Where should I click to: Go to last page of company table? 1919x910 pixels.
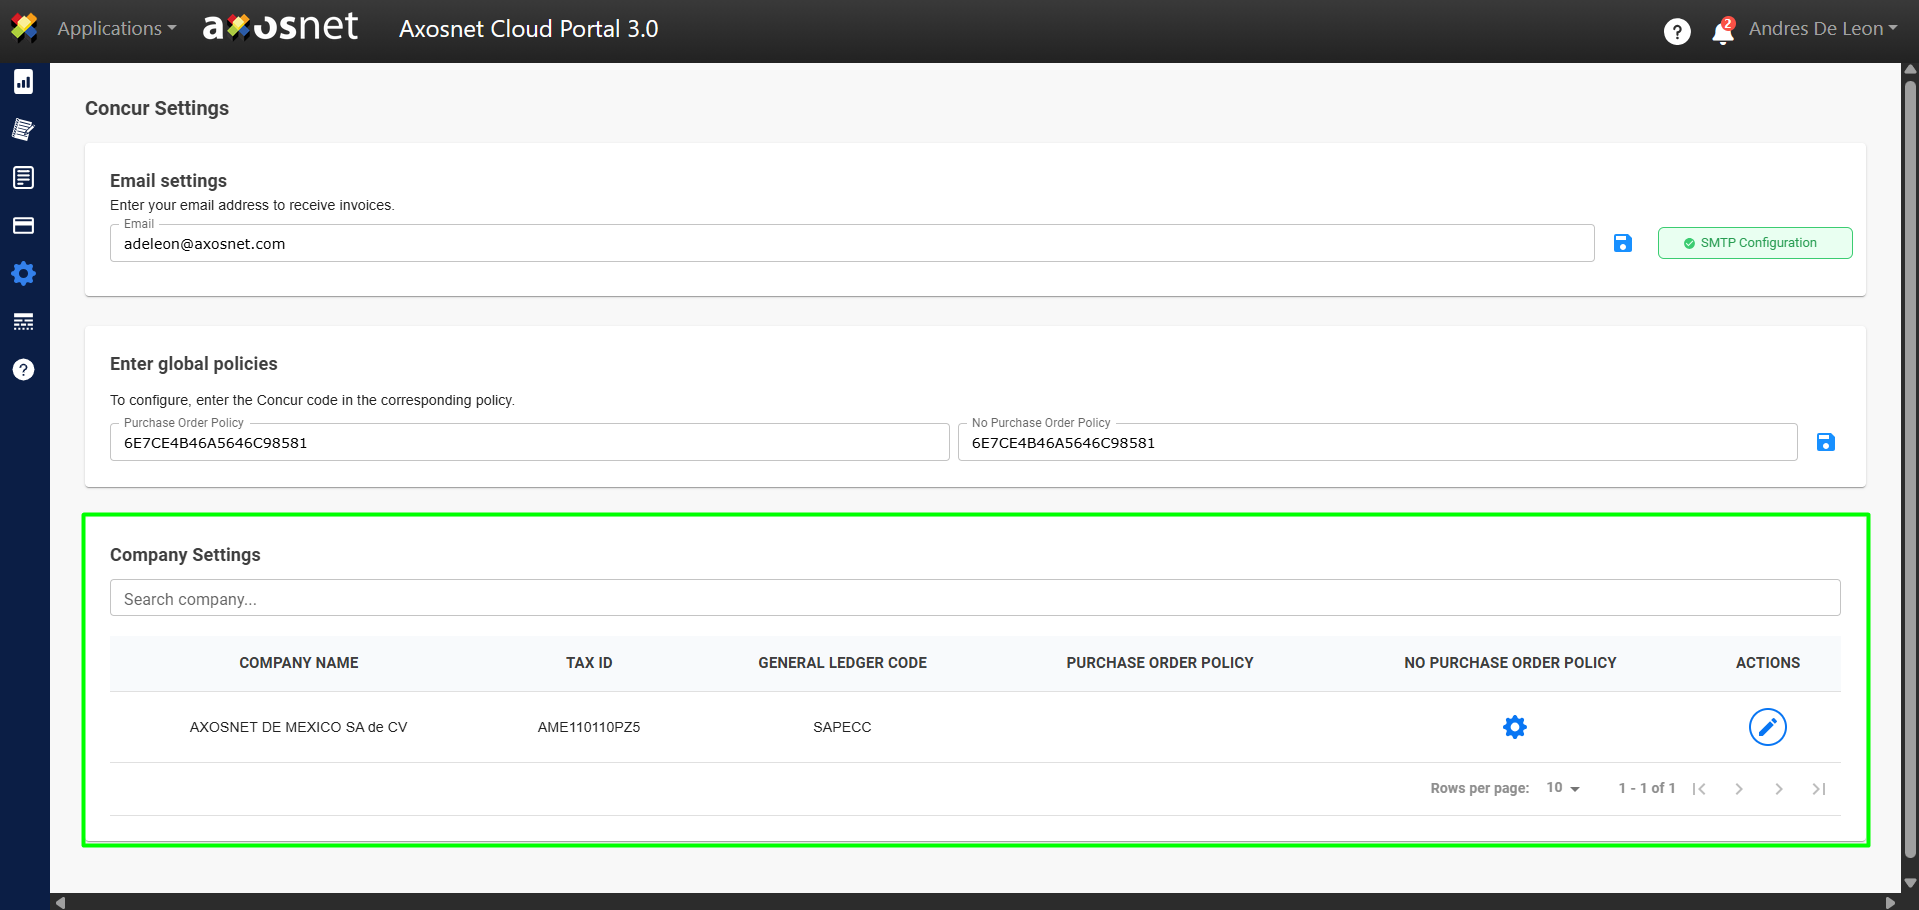click(1819, 789)
